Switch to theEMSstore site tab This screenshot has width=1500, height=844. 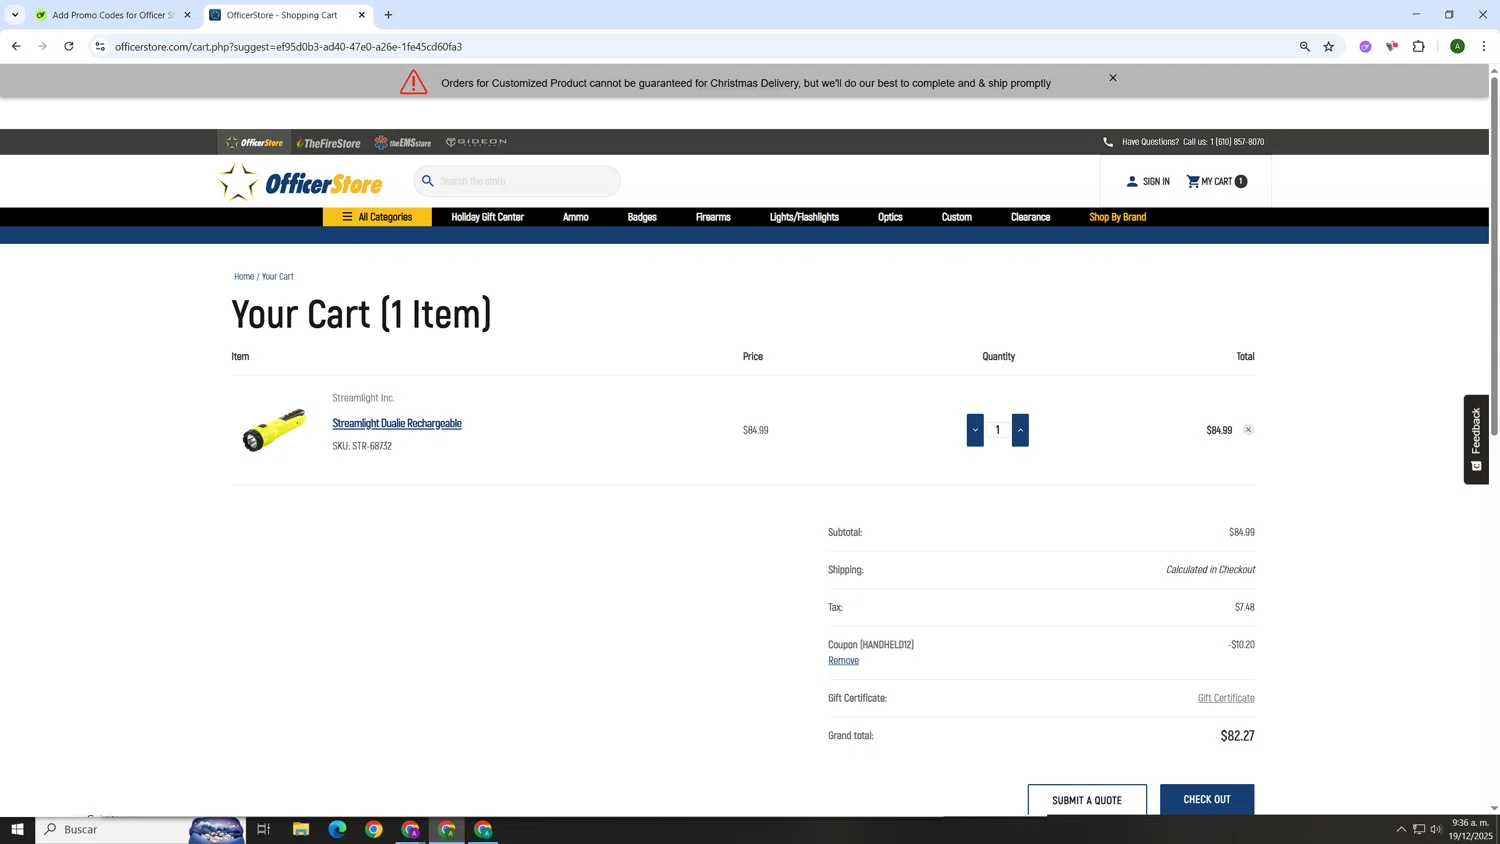[402, 142]
